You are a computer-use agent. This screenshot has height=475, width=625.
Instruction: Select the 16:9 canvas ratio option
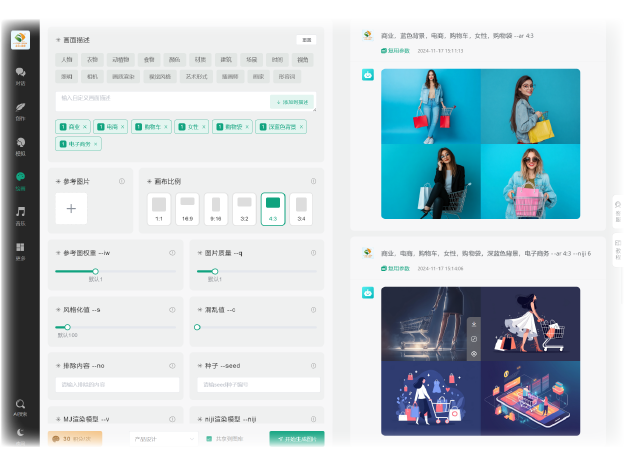click(x=187, y=208)
